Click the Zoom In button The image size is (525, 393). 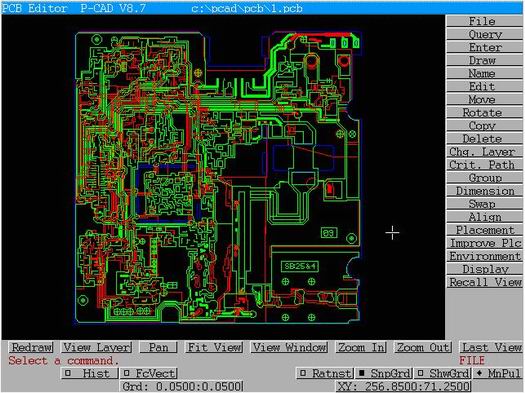(x=361, y=347)
